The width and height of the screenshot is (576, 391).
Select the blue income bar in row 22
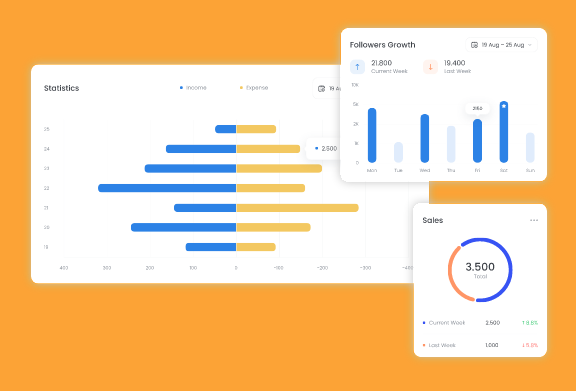[x=167, y=188]
